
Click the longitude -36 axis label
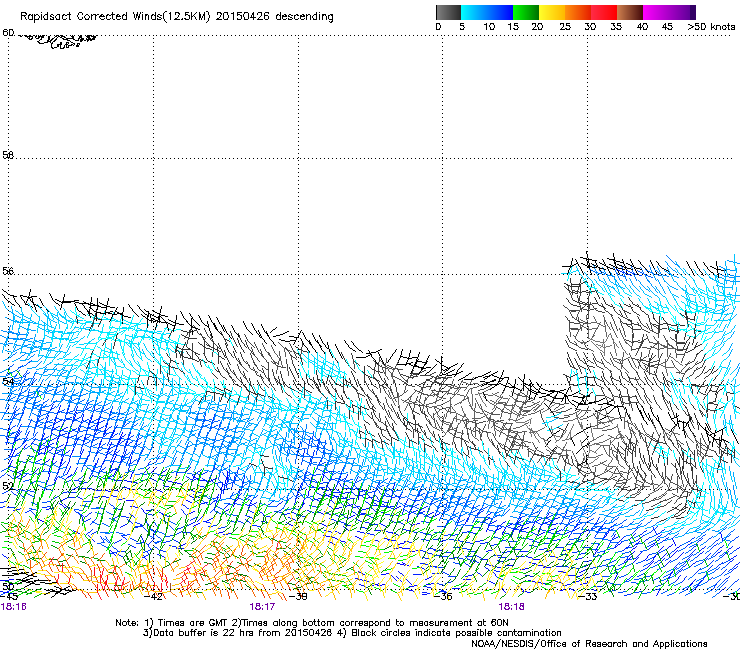click(443, 596)
